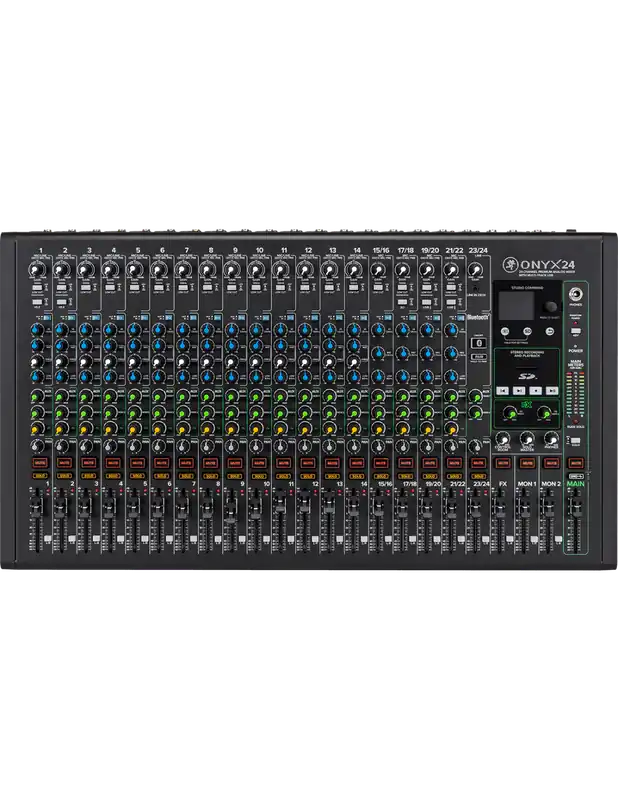Turn the channel 23/24 gain knob
The image size is (618, 800).
tap(475, 269)
